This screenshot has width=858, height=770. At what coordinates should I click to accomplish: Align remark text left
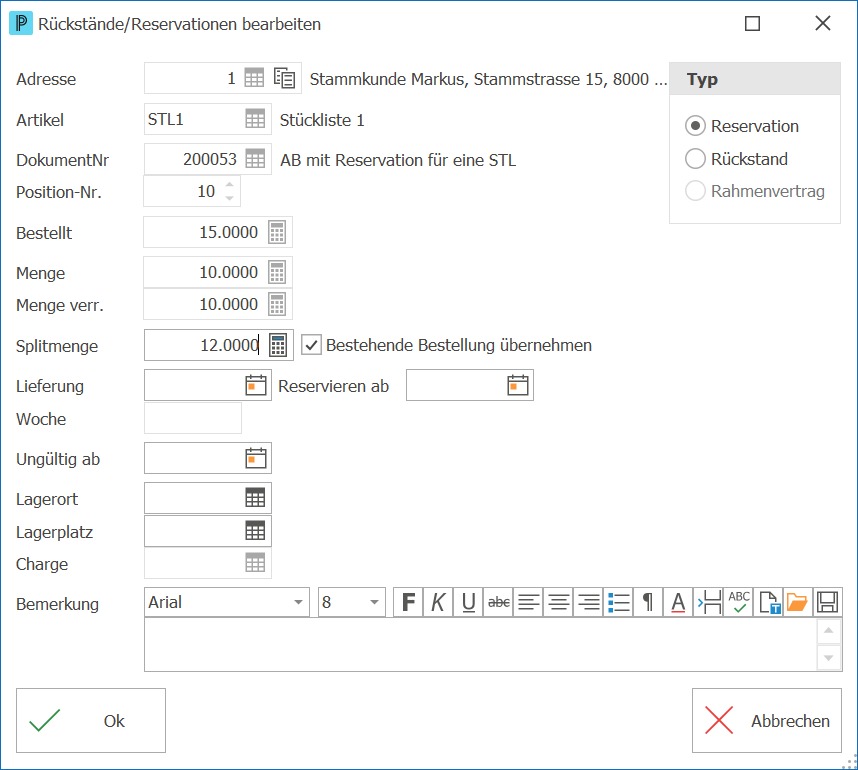click(529, 602)
